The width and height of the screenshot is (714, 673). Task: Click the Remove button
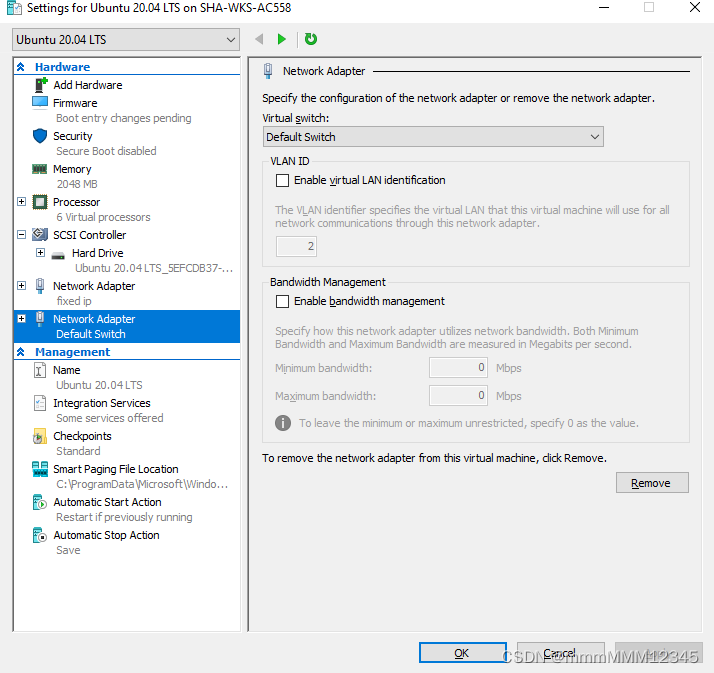pos(652,483)
